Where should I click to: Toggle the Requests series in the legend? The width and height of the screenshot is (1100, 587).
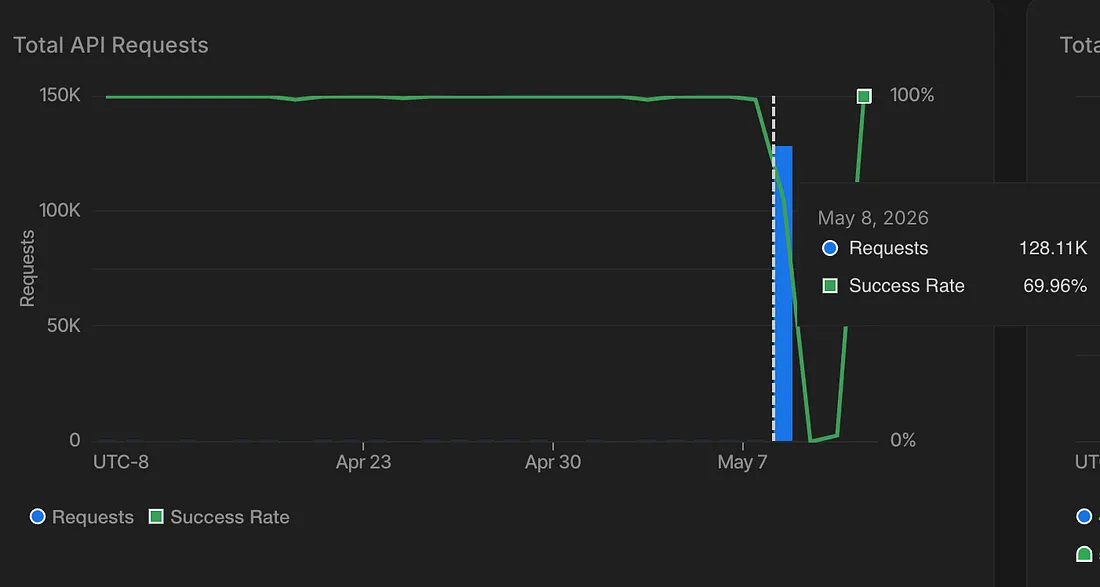pos(81,518)
